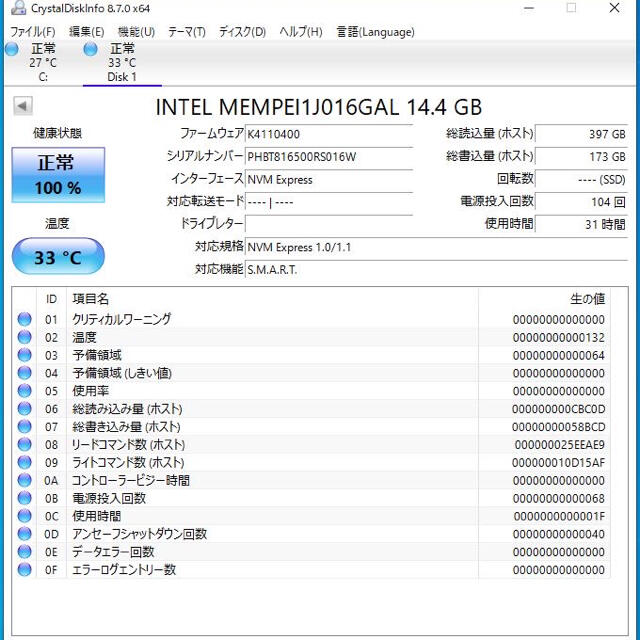640x640 pixels.
Task: Click raw value 0000000058BCD
Action: tap(559, 427)
